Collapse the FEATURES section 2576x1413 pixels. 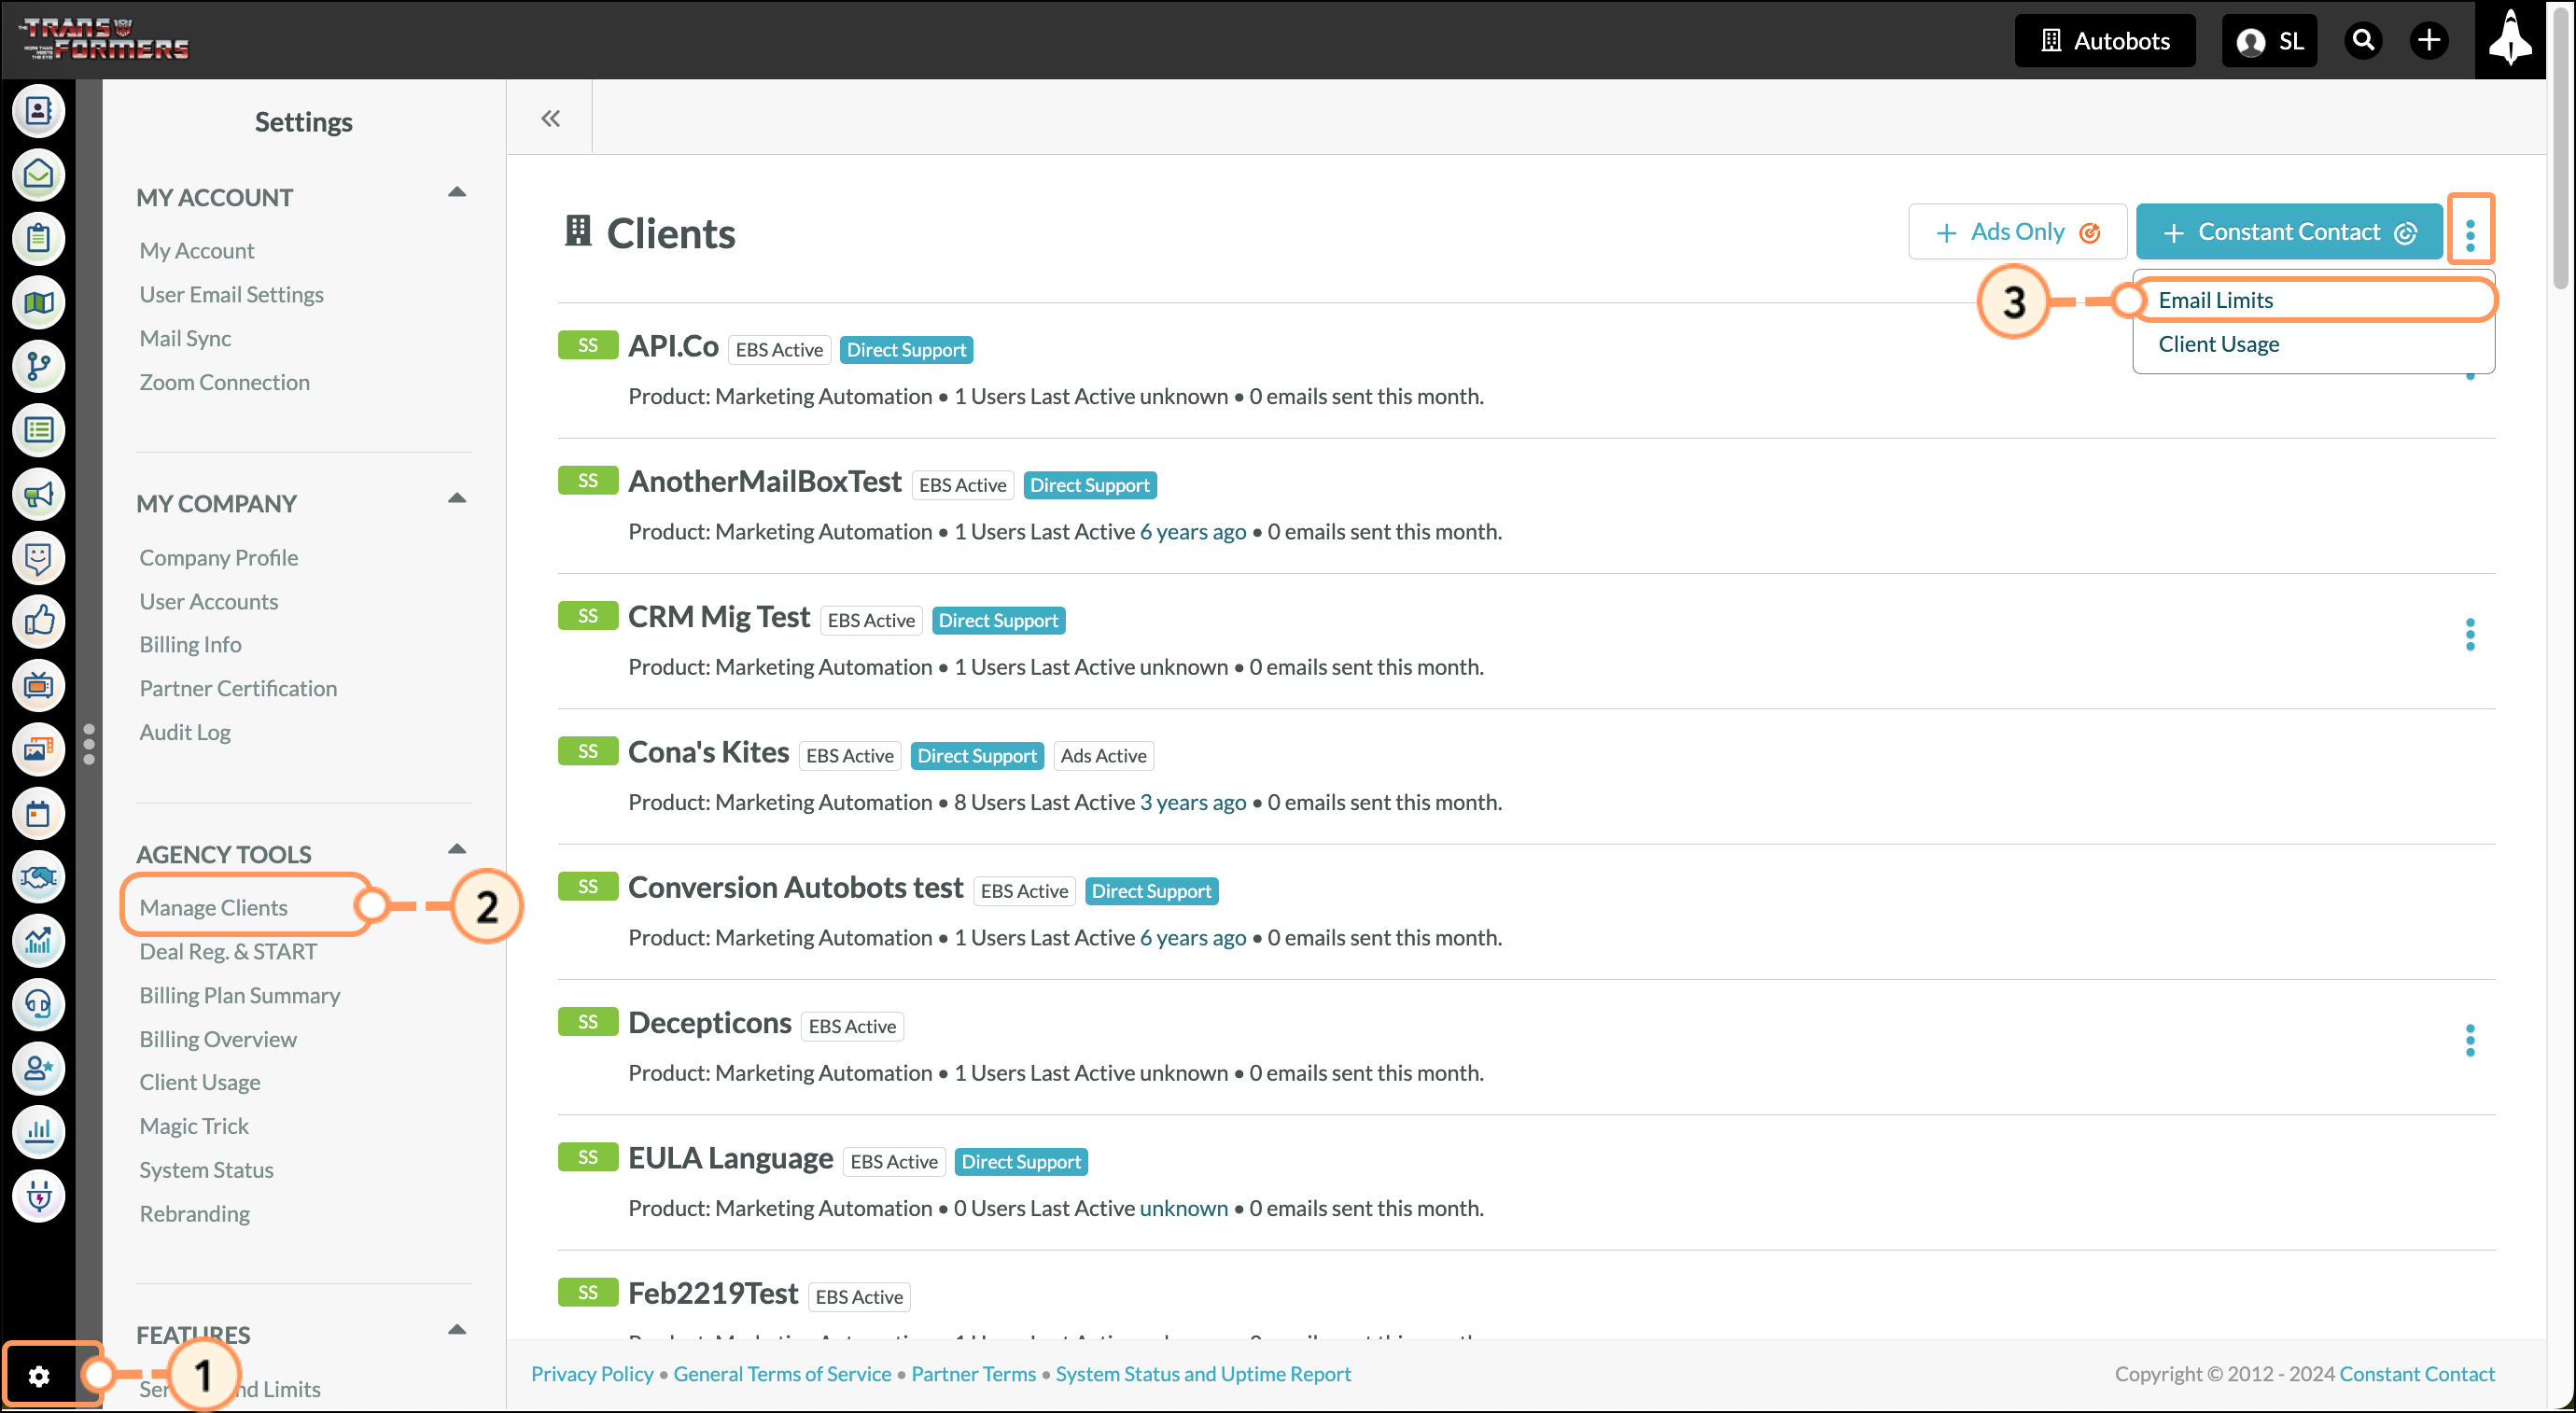pos(457,1330)
